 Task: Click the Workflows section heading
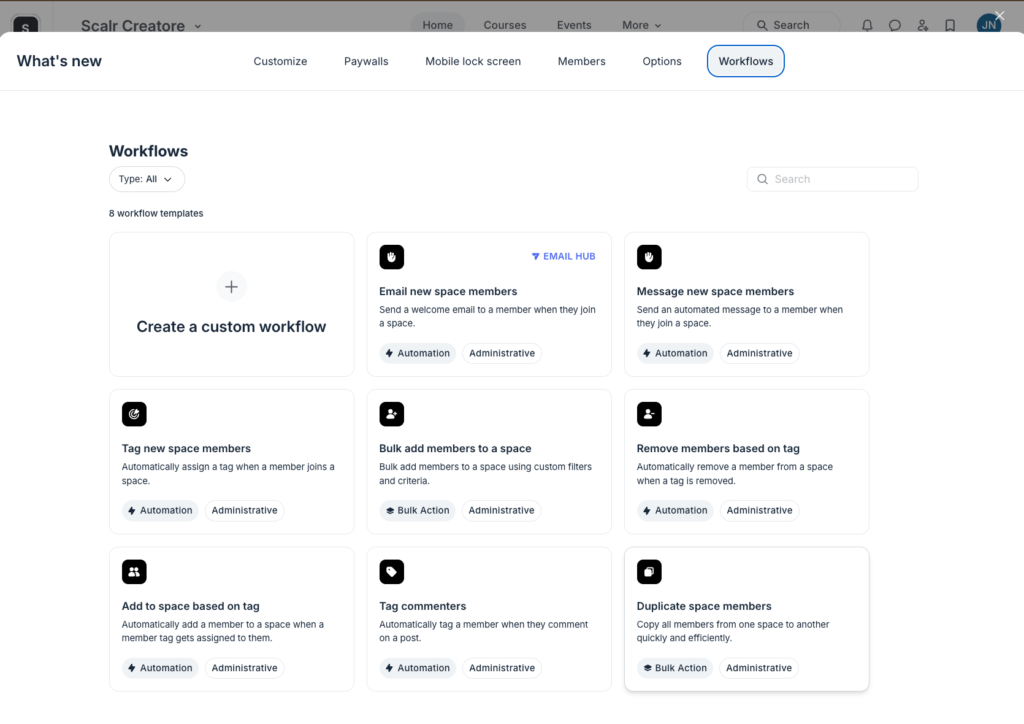coord(148,151)
